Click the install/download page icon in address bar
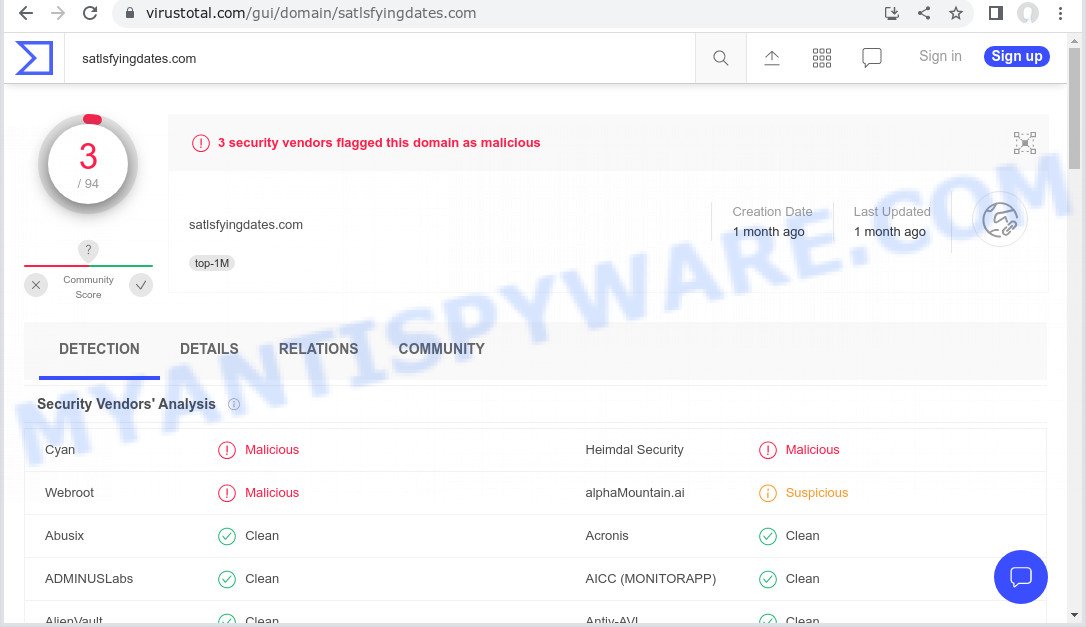The height and width of the screenshot is (627, 1086). [x=891, y=13]
